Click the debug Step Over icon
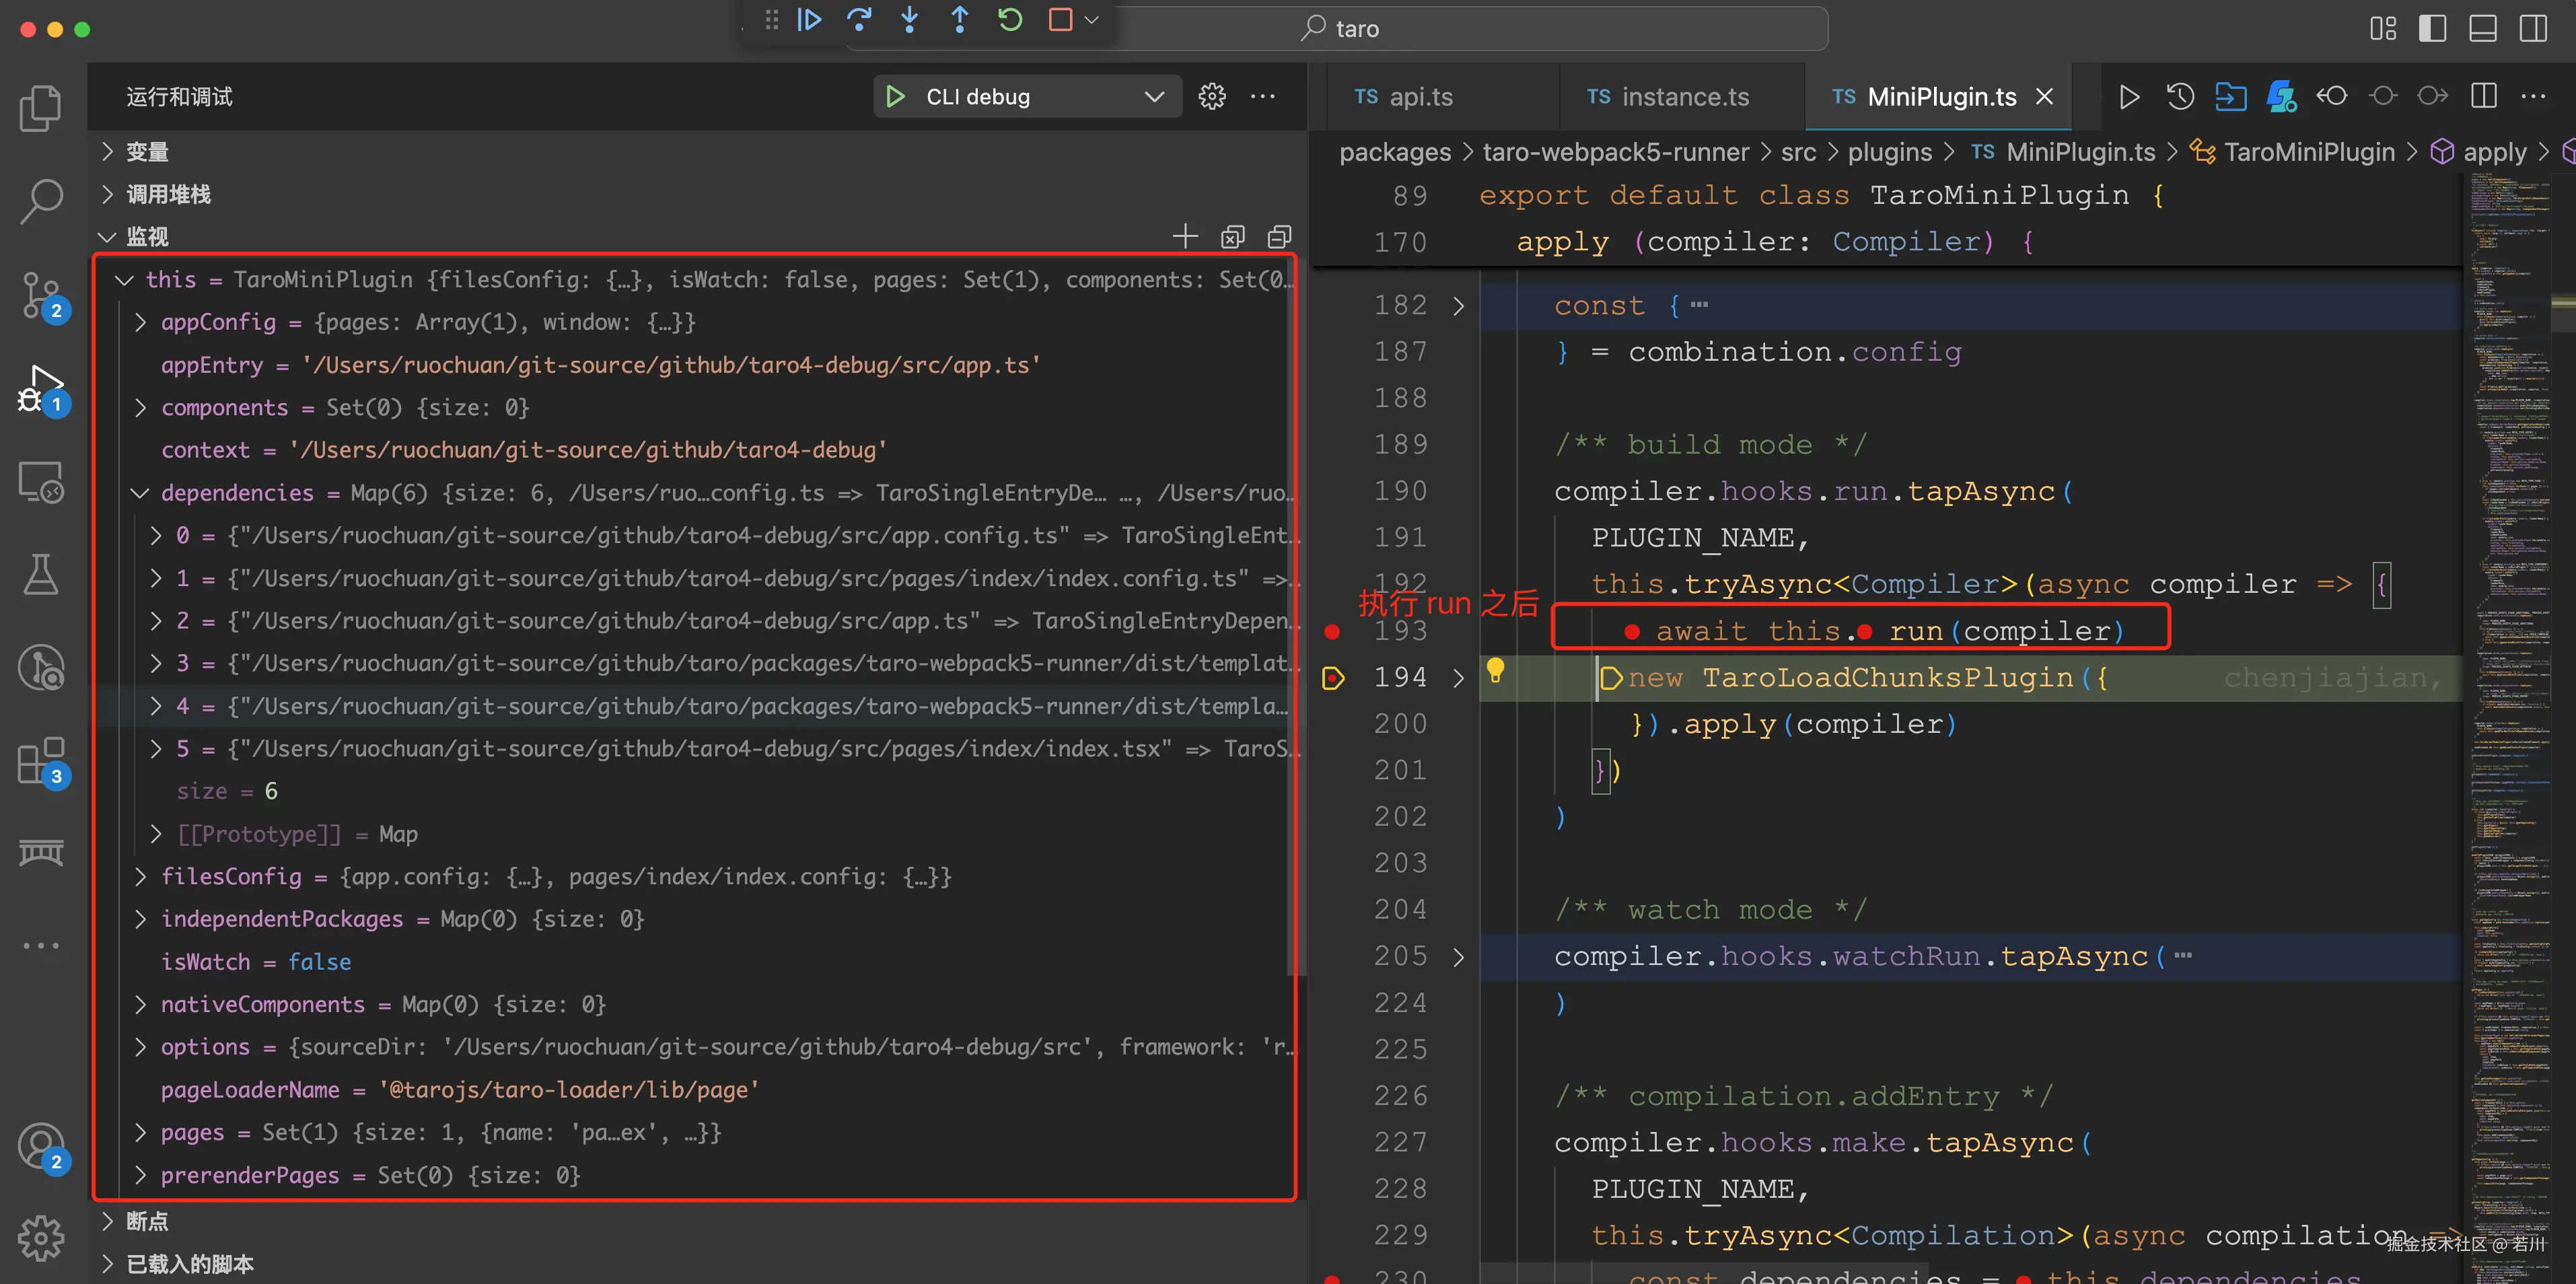 859,20
